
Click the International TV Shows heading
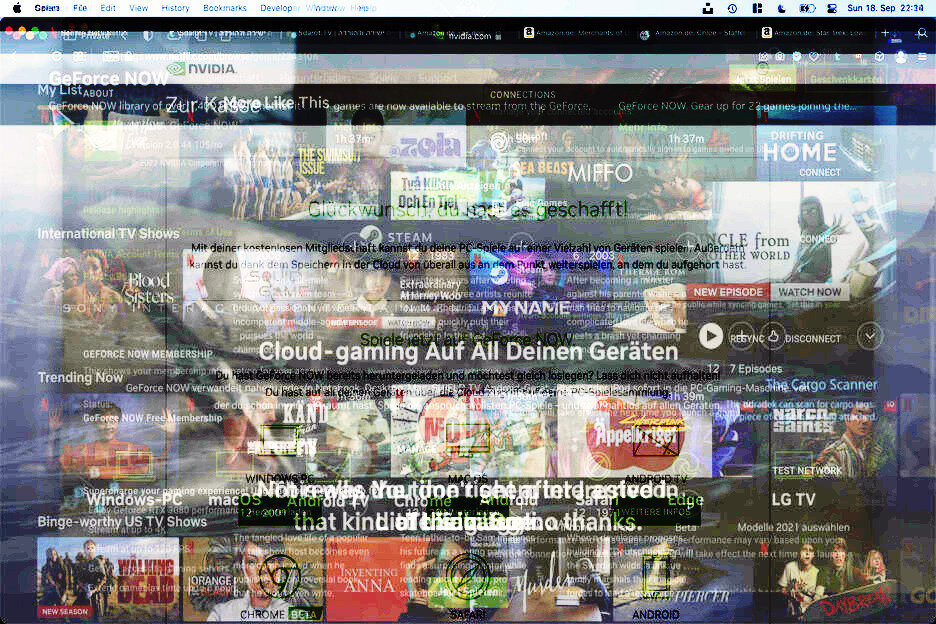pos(108,233)
